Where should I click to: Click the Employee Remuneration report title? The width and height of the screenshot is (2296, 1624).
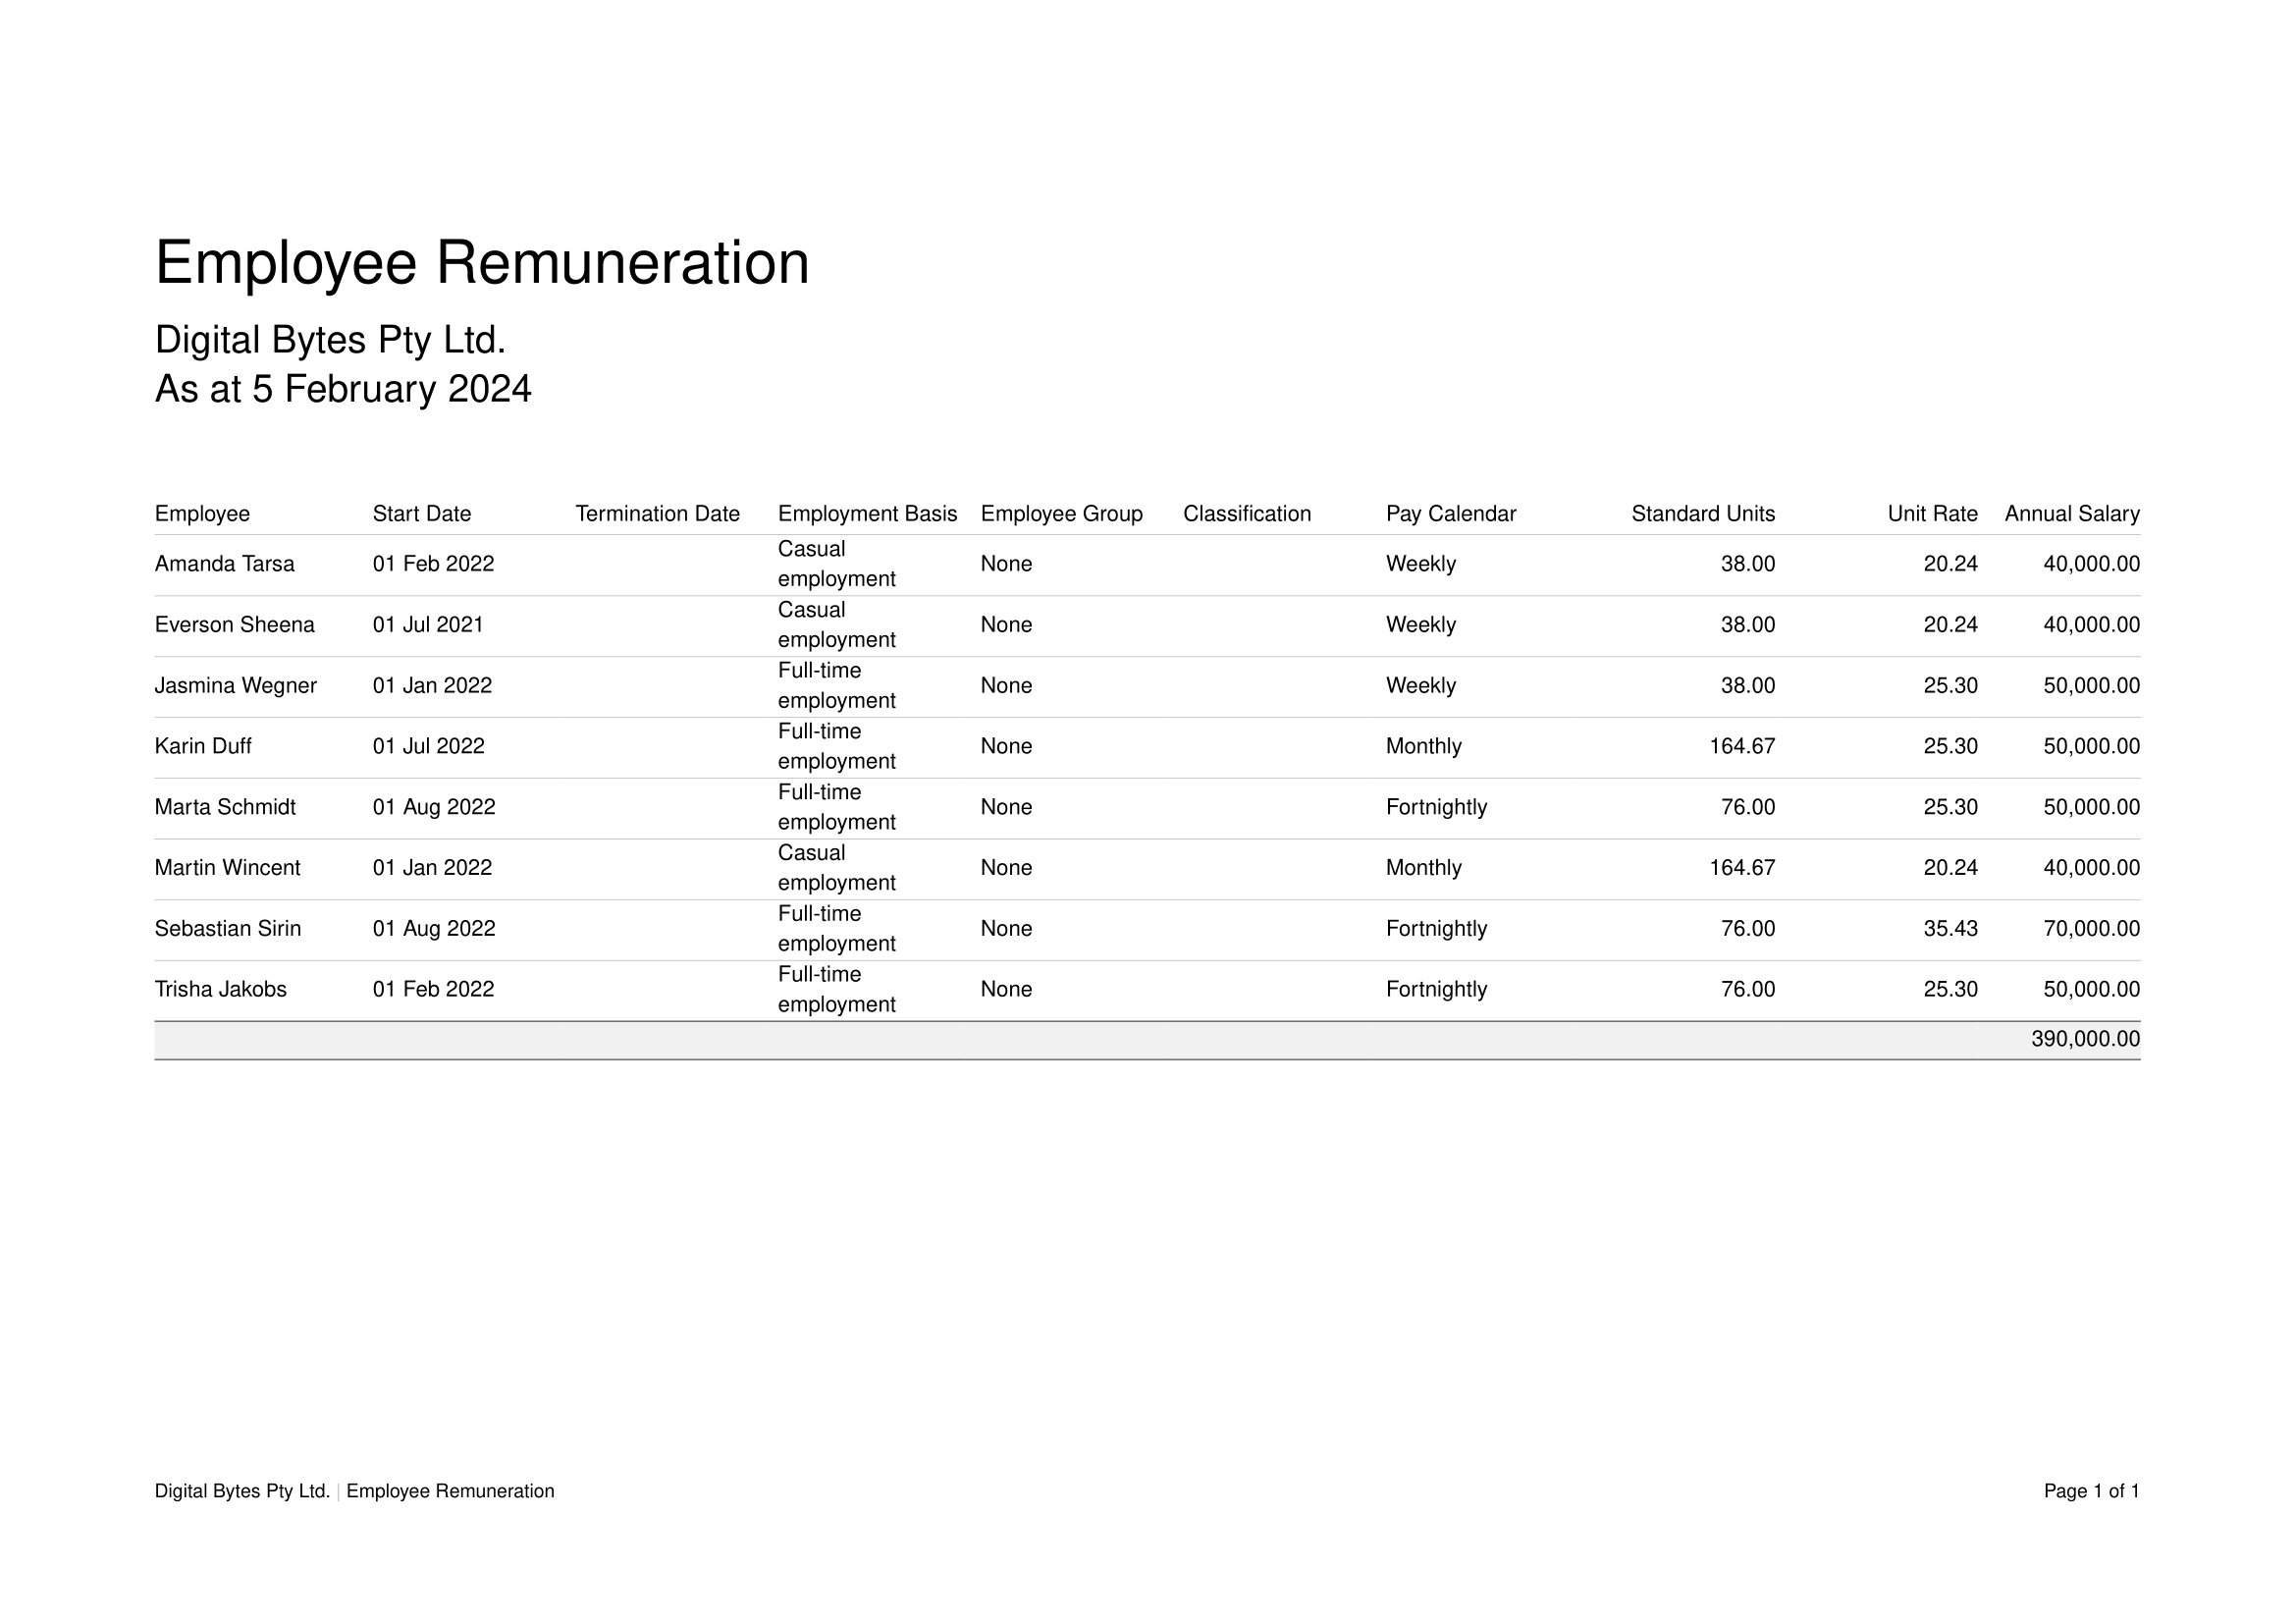click(x=481, y=264)
